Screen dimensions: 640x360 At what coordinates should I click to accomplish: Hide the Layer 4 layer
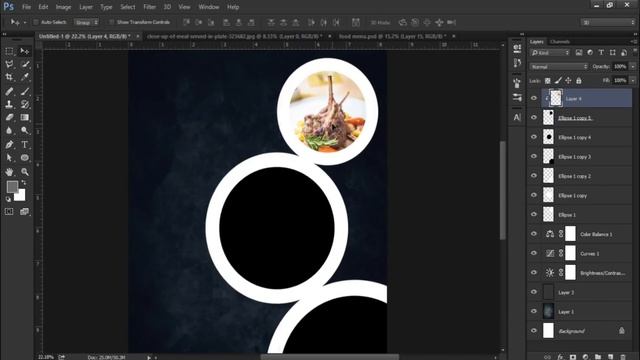pyautogui.click(x=534, y=98)
